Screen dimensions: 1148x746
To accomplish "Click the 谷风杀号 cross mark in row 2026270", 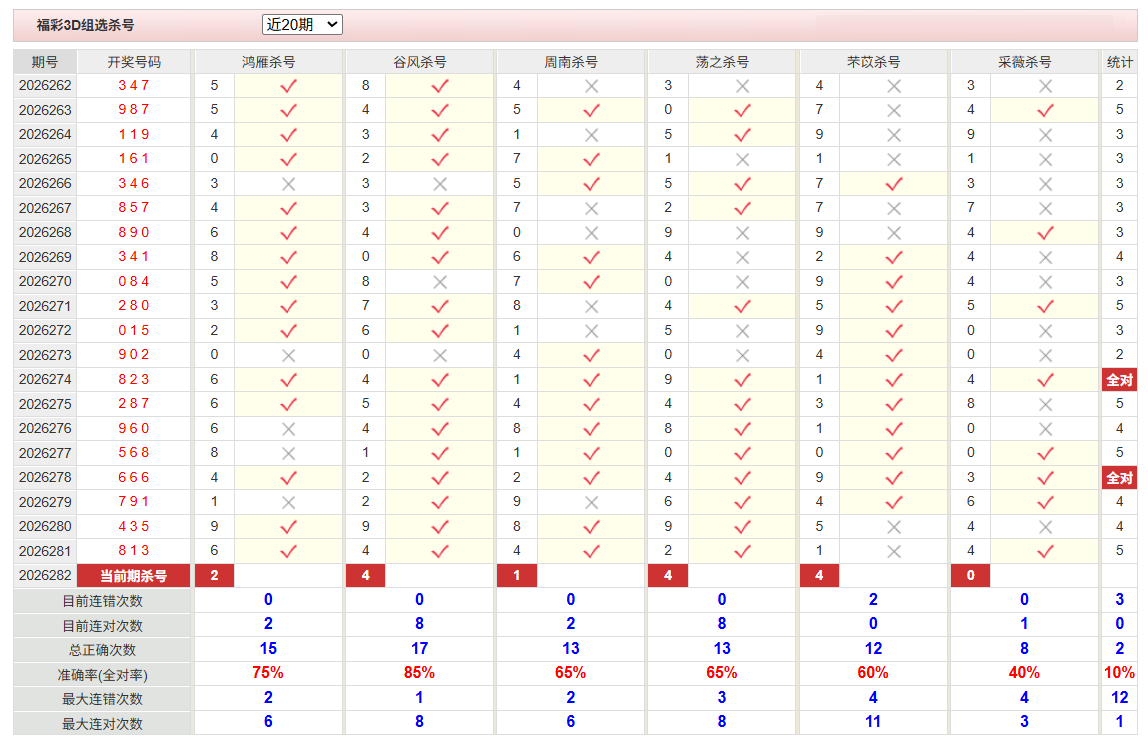I will click(x=440, y=282).
